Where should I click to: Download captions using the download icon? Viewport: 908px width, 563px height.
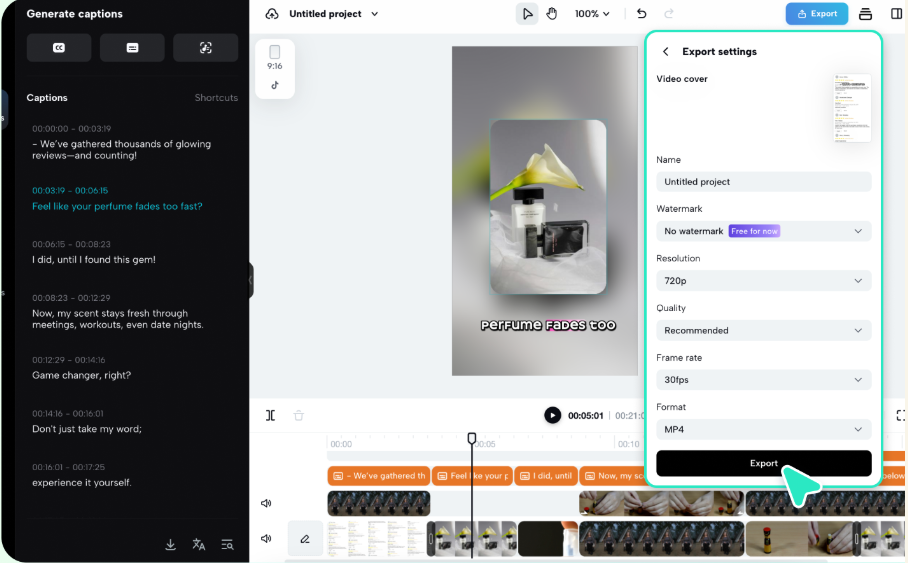170,544
